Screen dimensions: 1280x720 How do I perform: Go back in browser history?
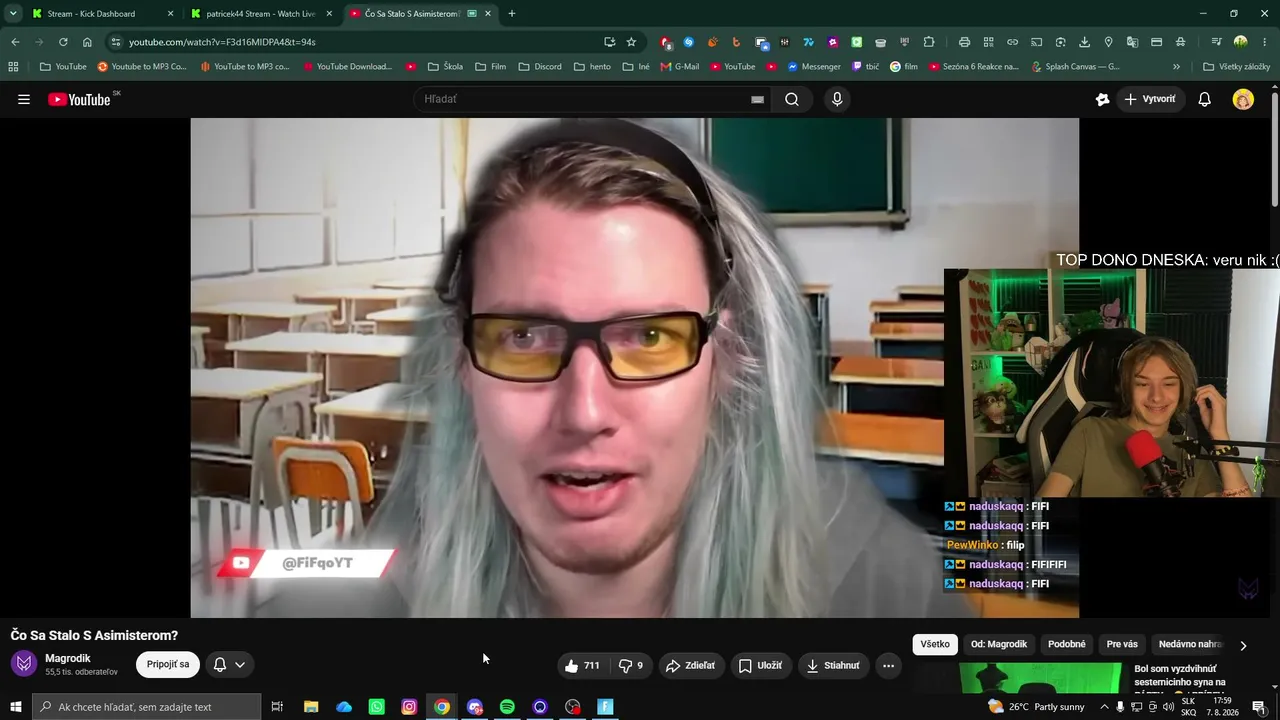[15, 42]
